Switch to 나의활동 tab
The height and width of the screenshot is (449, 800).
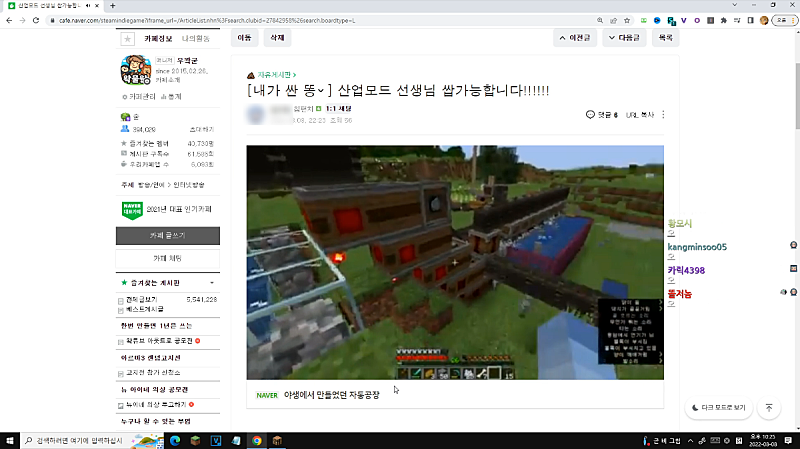196,39
